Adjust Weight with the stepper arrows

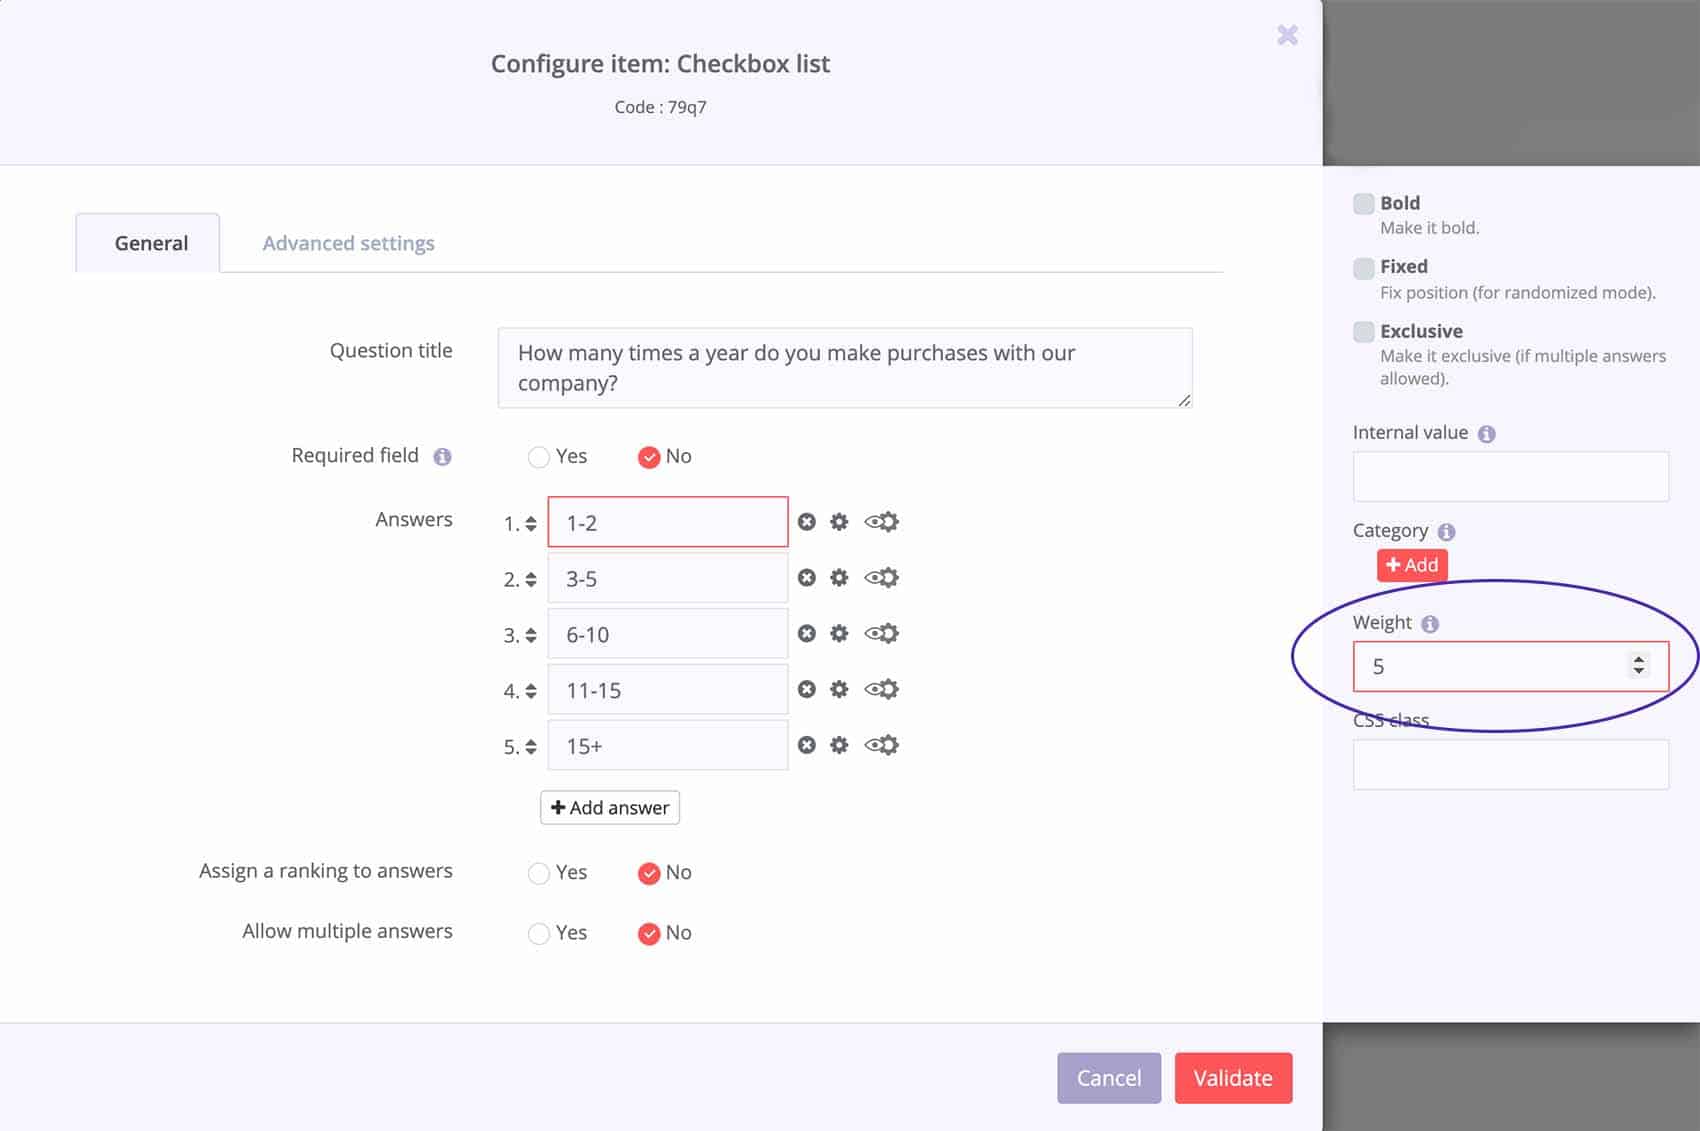pyautogui.click(x=1638, y=665)
